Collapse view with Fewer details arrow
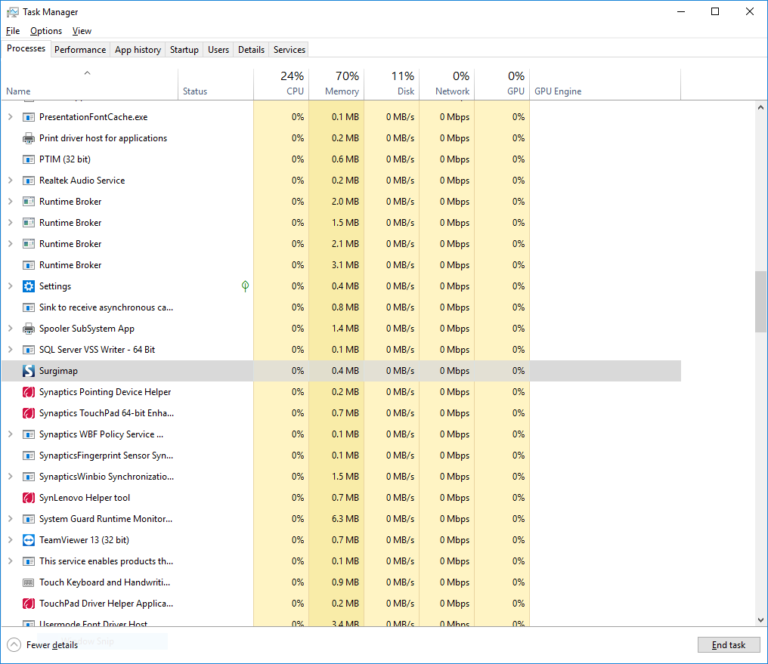The image size is (768, 664). pyautogui.click(x=14, y=645)
